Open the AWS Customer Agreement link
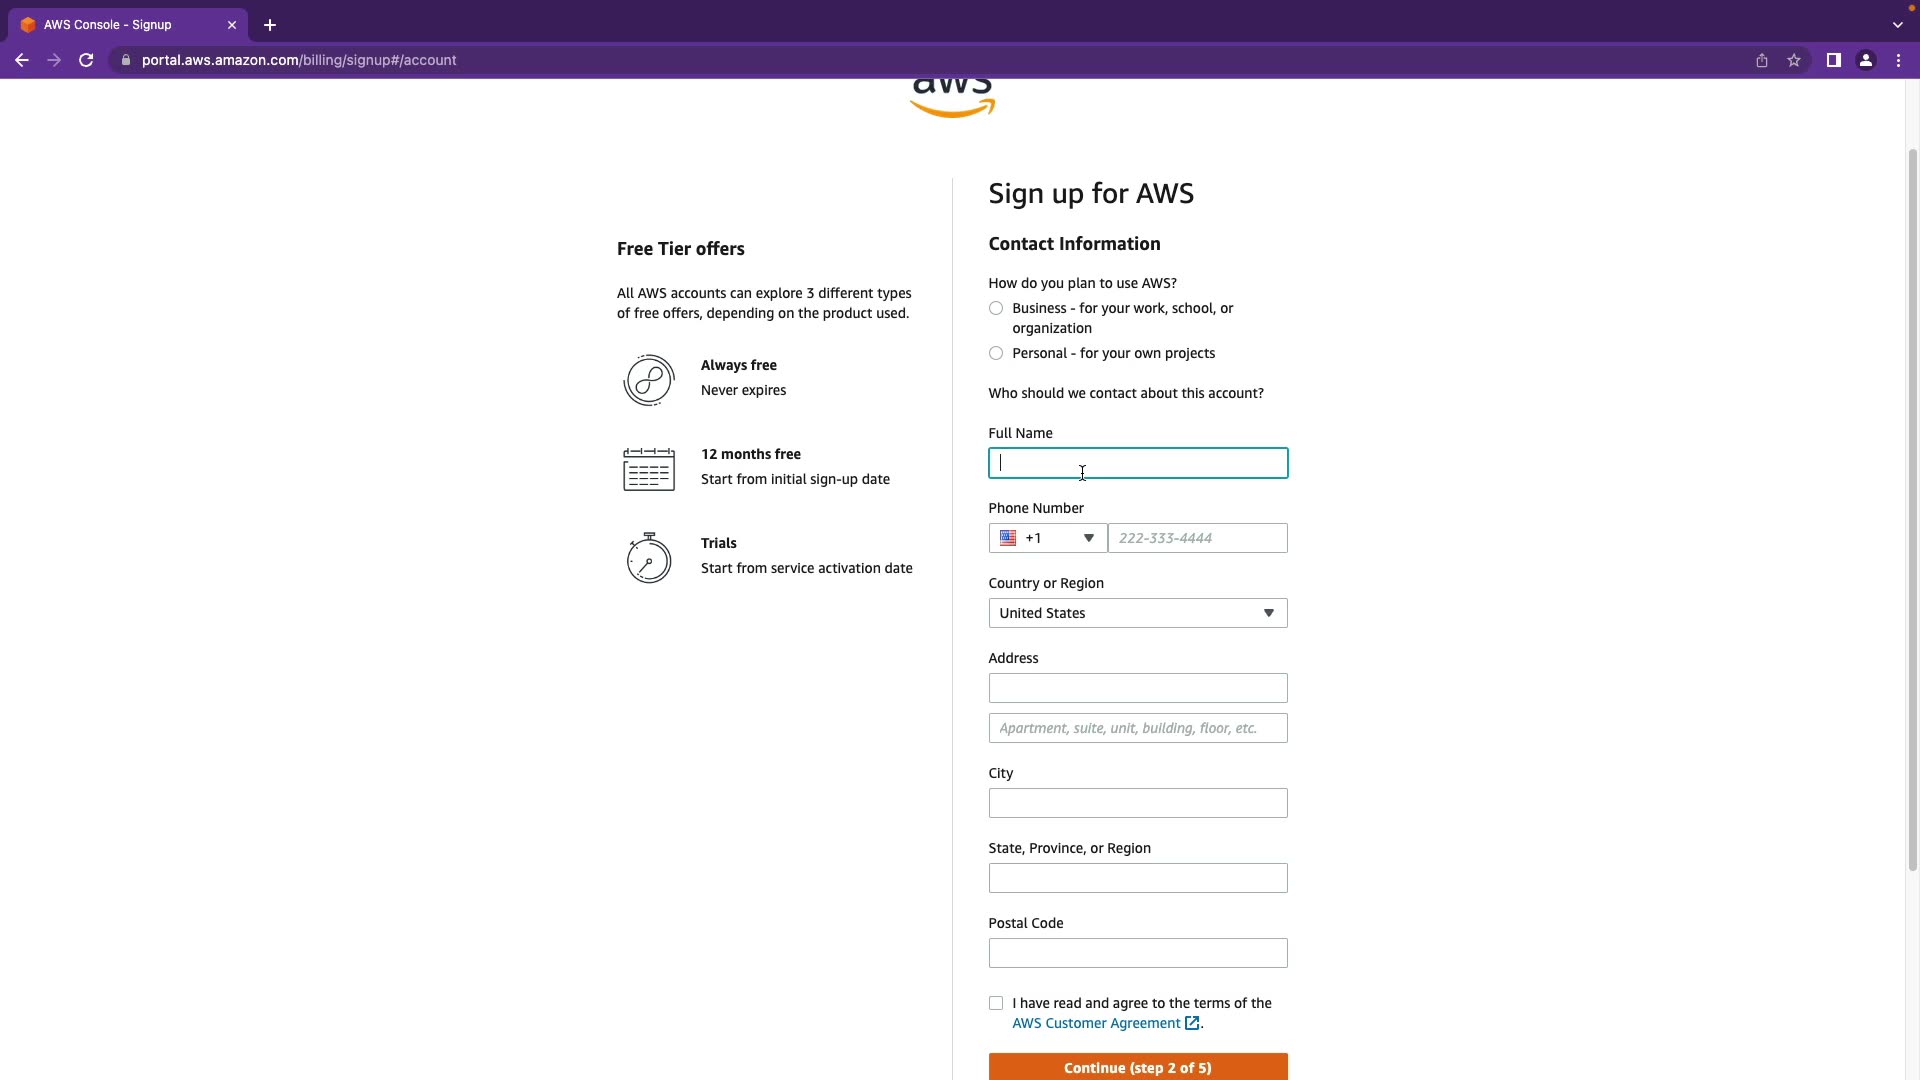The height and width of the screenshot is (1080, 1920). coord(1096,1023)
